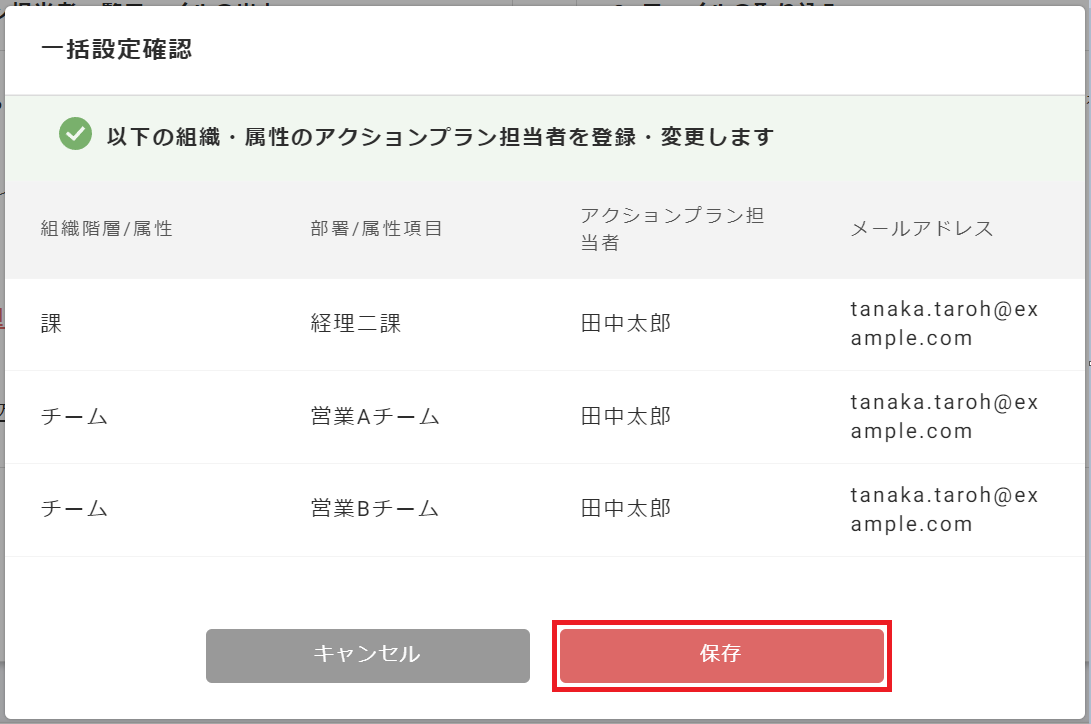
Task: Click the green confirmation message text
Action: click(440, 137)
